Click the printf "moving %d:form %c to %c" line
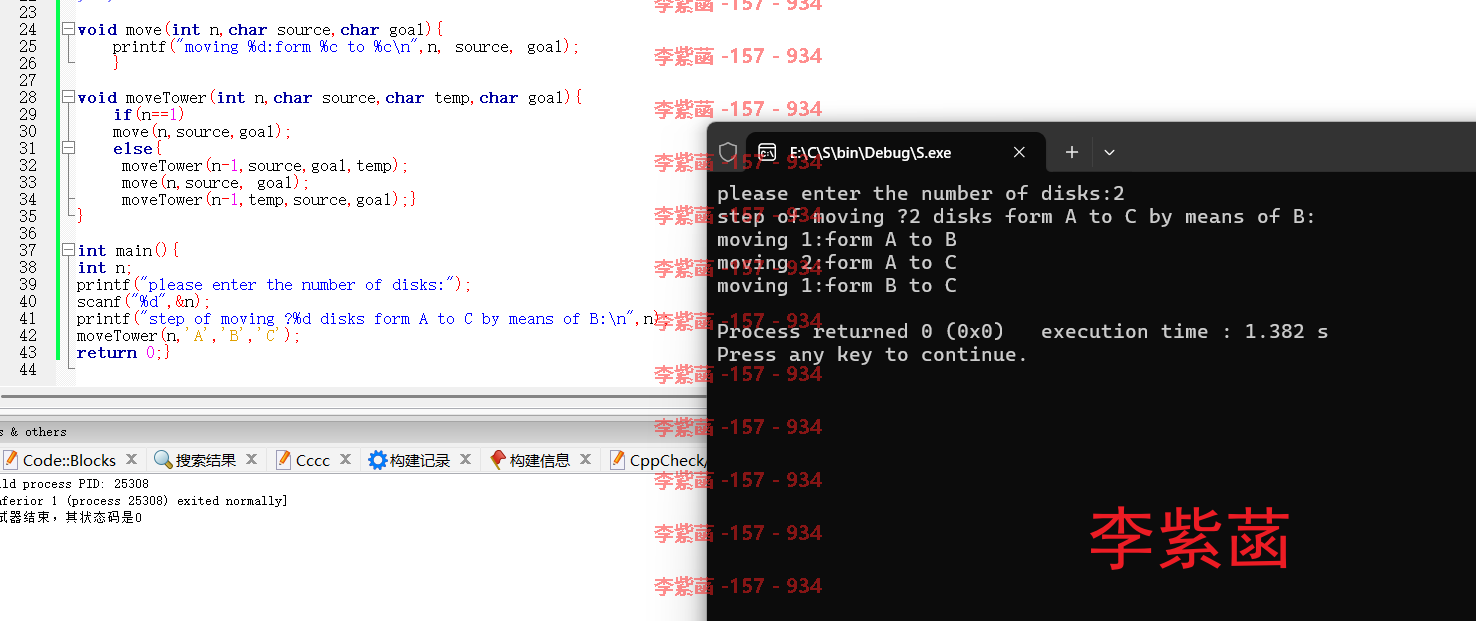Image resolution: width=1476 pixels, height=621 pixels. pos(346,47)
